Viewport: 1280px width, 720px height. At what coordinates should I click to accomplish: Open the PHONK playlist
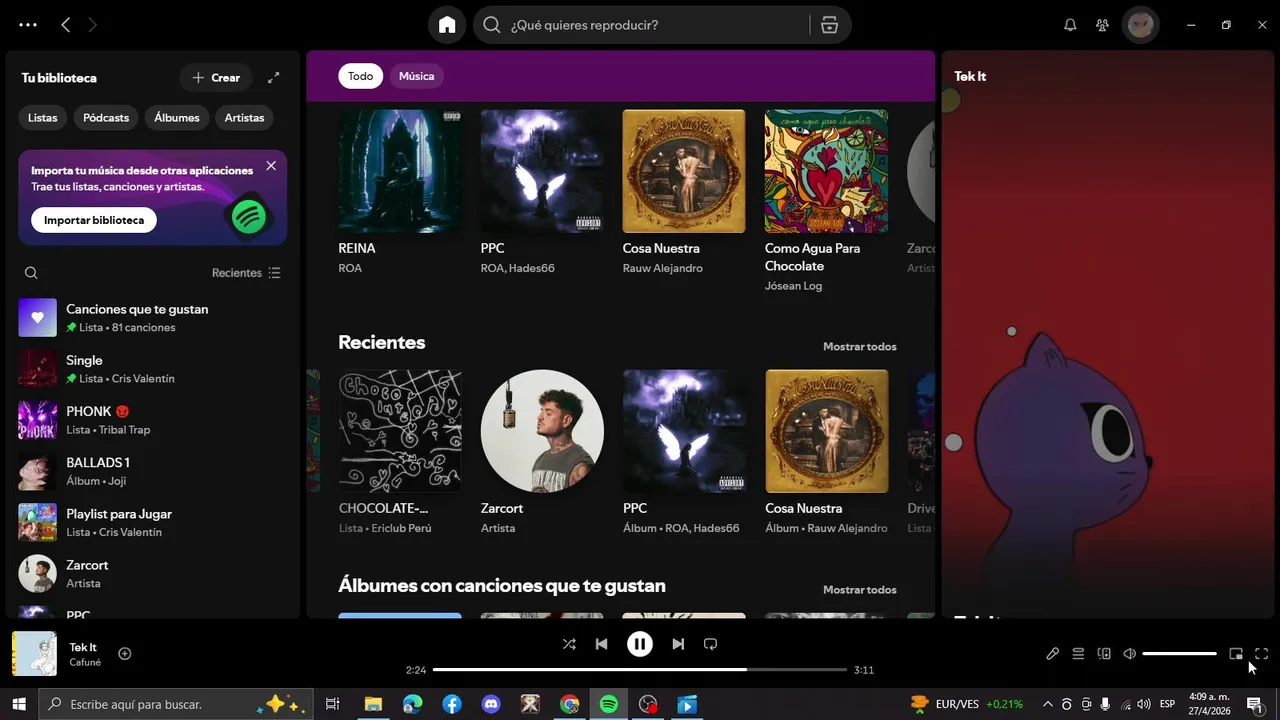pos(152,420)
